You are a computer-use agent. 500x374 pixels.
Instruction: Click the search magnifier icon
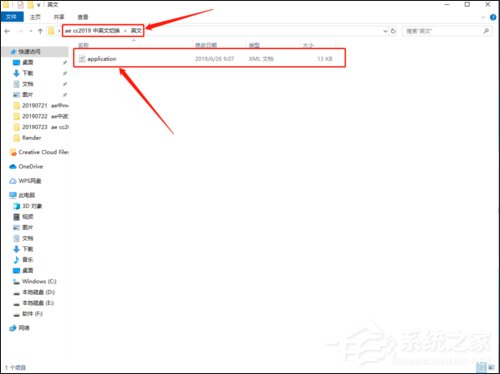(x=486, y=31)
